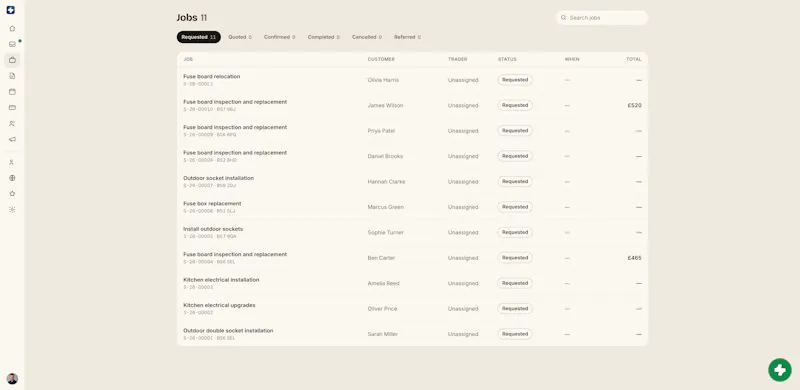Click the WHEN column header
Image resolution: width=800 pixels, height=390 pixels.
(x=572, y=59)
